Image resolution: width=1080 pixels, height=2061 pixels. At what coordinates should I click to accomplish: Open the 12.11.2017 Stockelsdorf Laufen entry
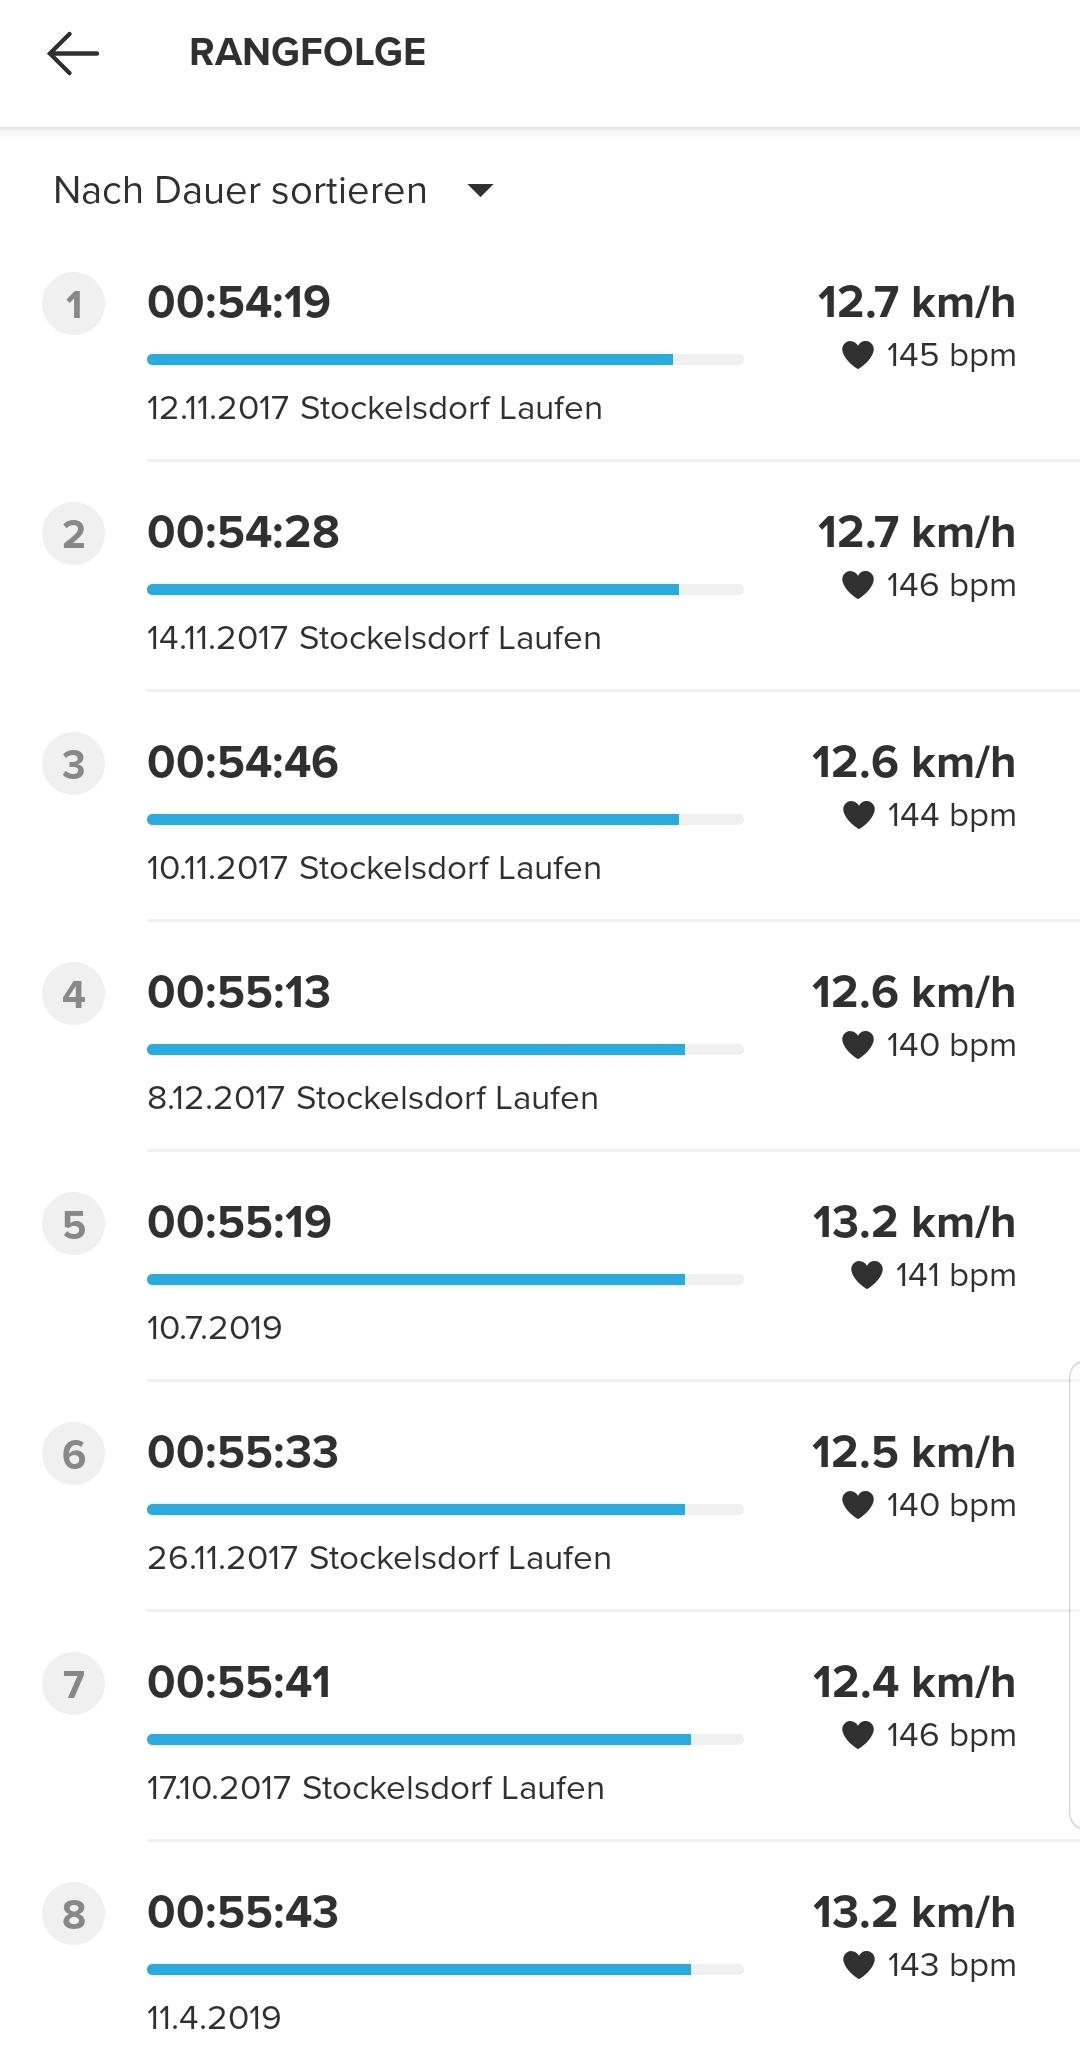pos(374,408)
